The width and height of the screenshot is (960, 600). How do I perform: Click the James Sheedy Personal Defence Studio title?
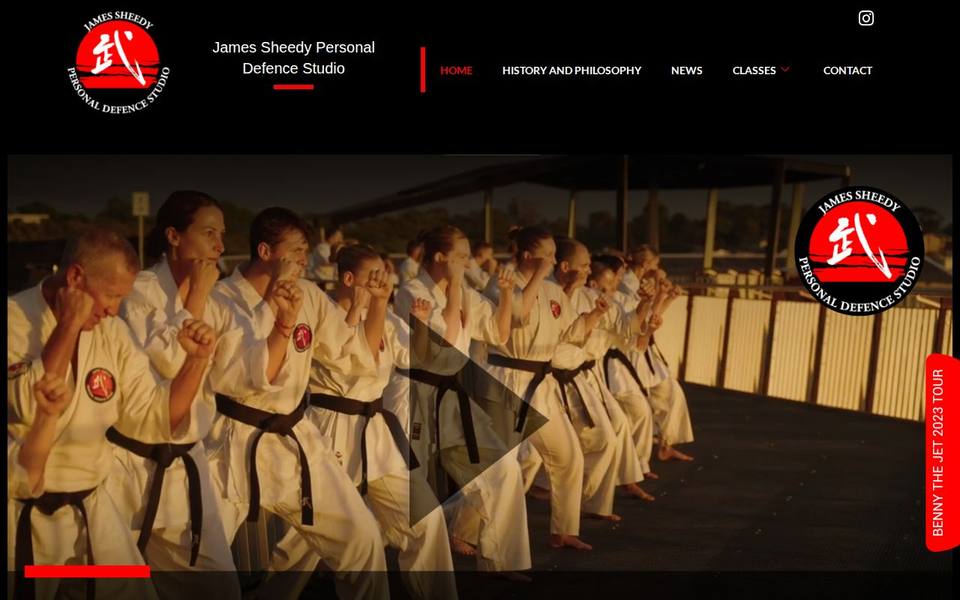pos(293,58)
